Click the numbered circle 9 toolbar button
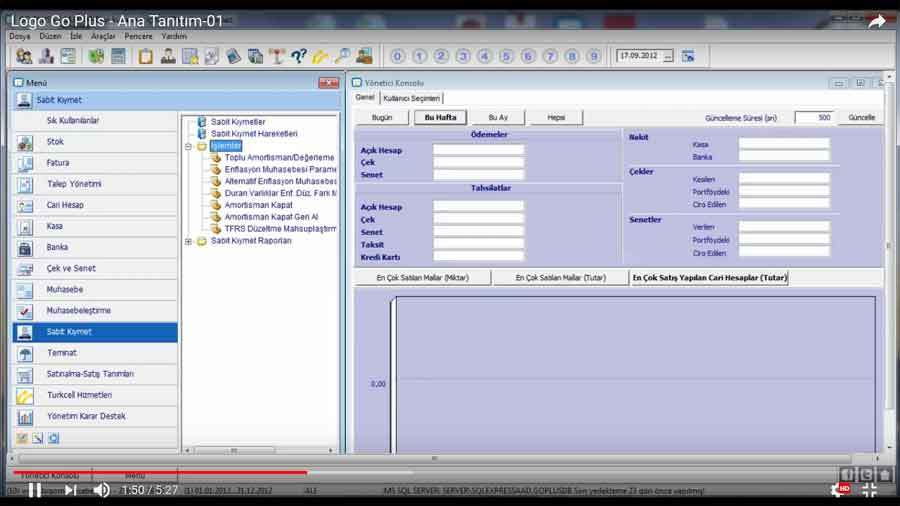This screenshot has height=506, width=900. pos(593,56)
